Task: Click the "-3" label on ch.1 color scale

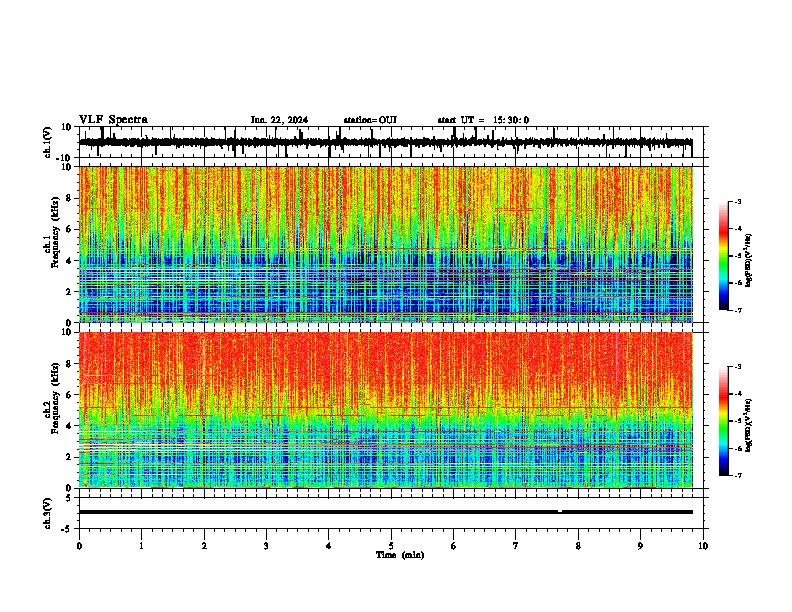Action: tap(738, 201)
